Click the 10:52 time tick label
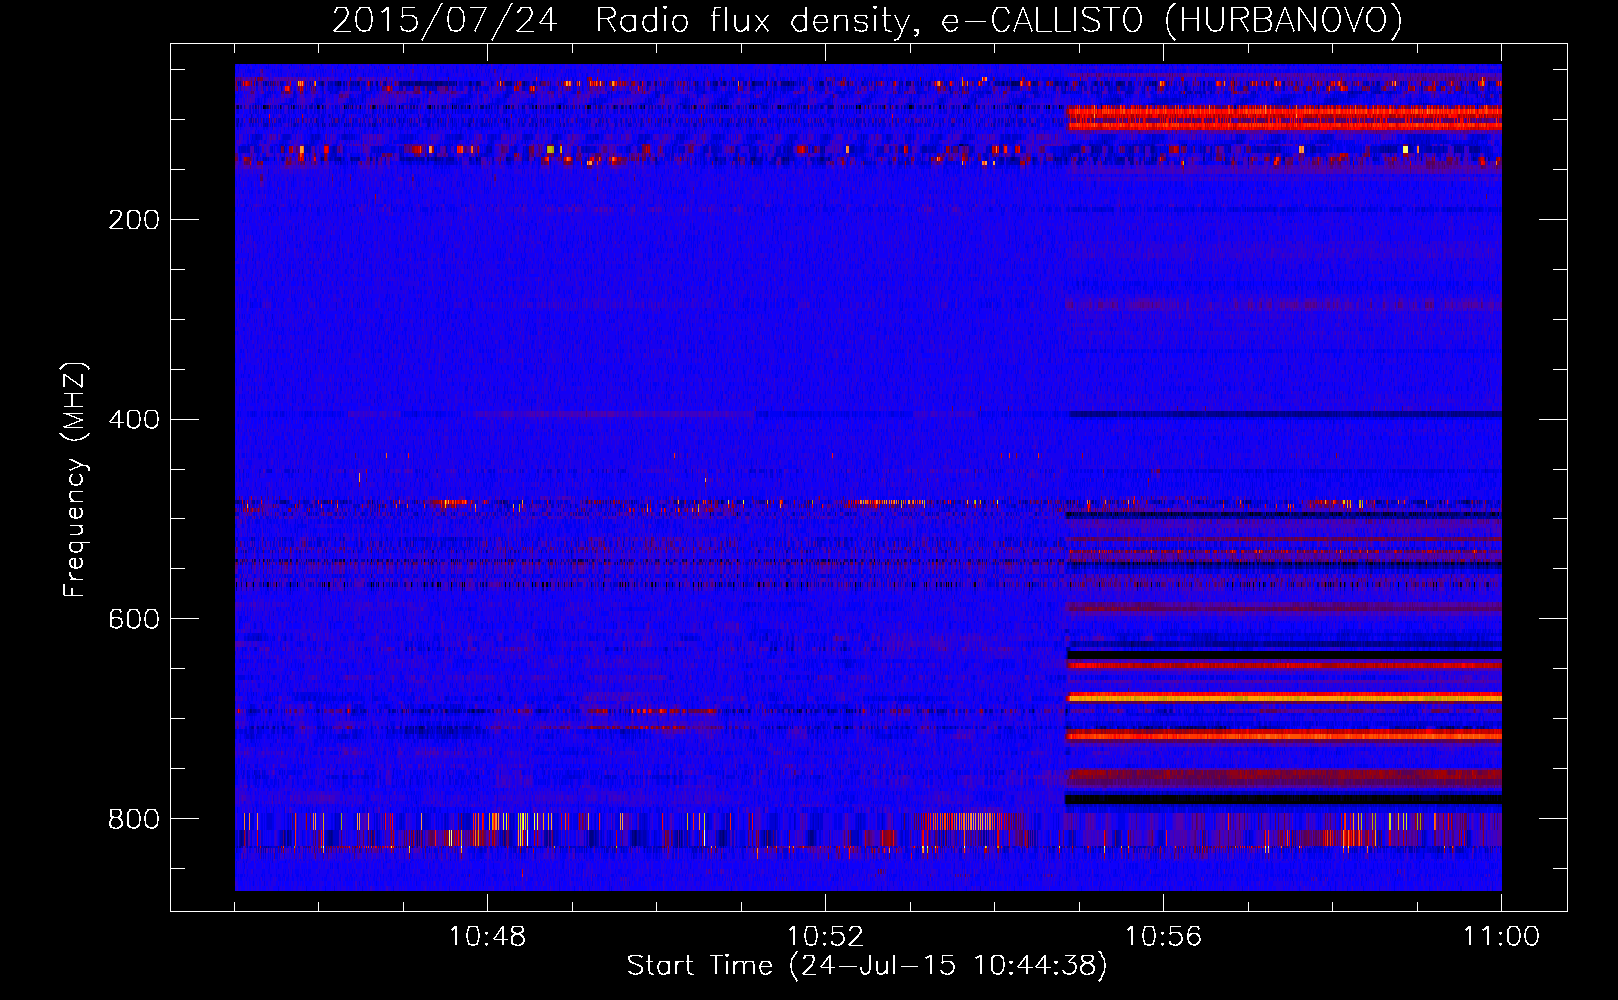 tap(825, 937)
